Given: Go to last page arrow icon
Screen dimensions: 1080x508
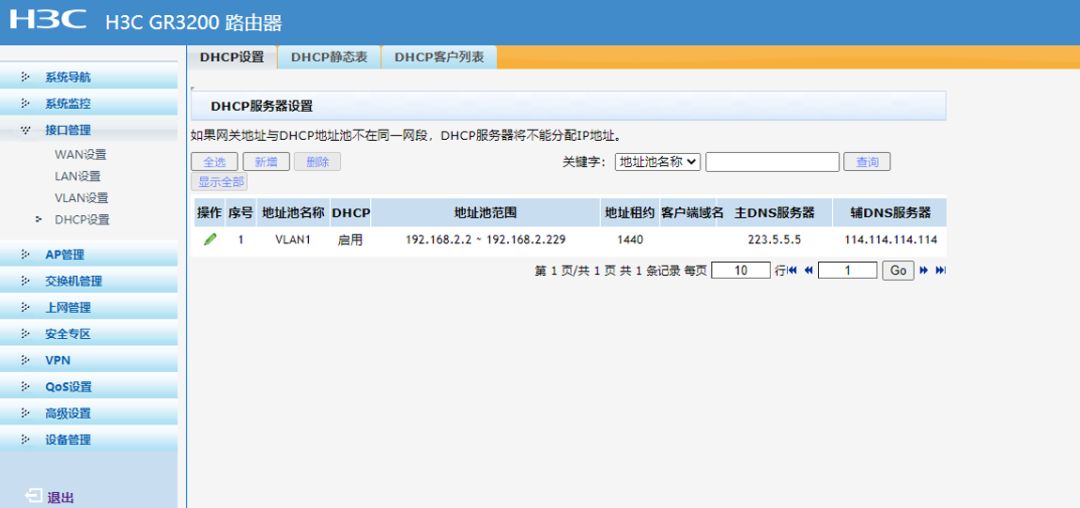Looking at the screenshot, I should 941,271.
